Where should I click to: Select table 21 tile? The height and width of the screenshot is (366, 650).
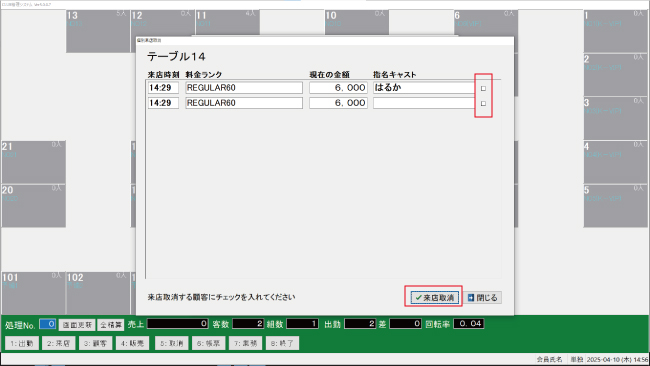pyautogui.click(x=34, y=162)
